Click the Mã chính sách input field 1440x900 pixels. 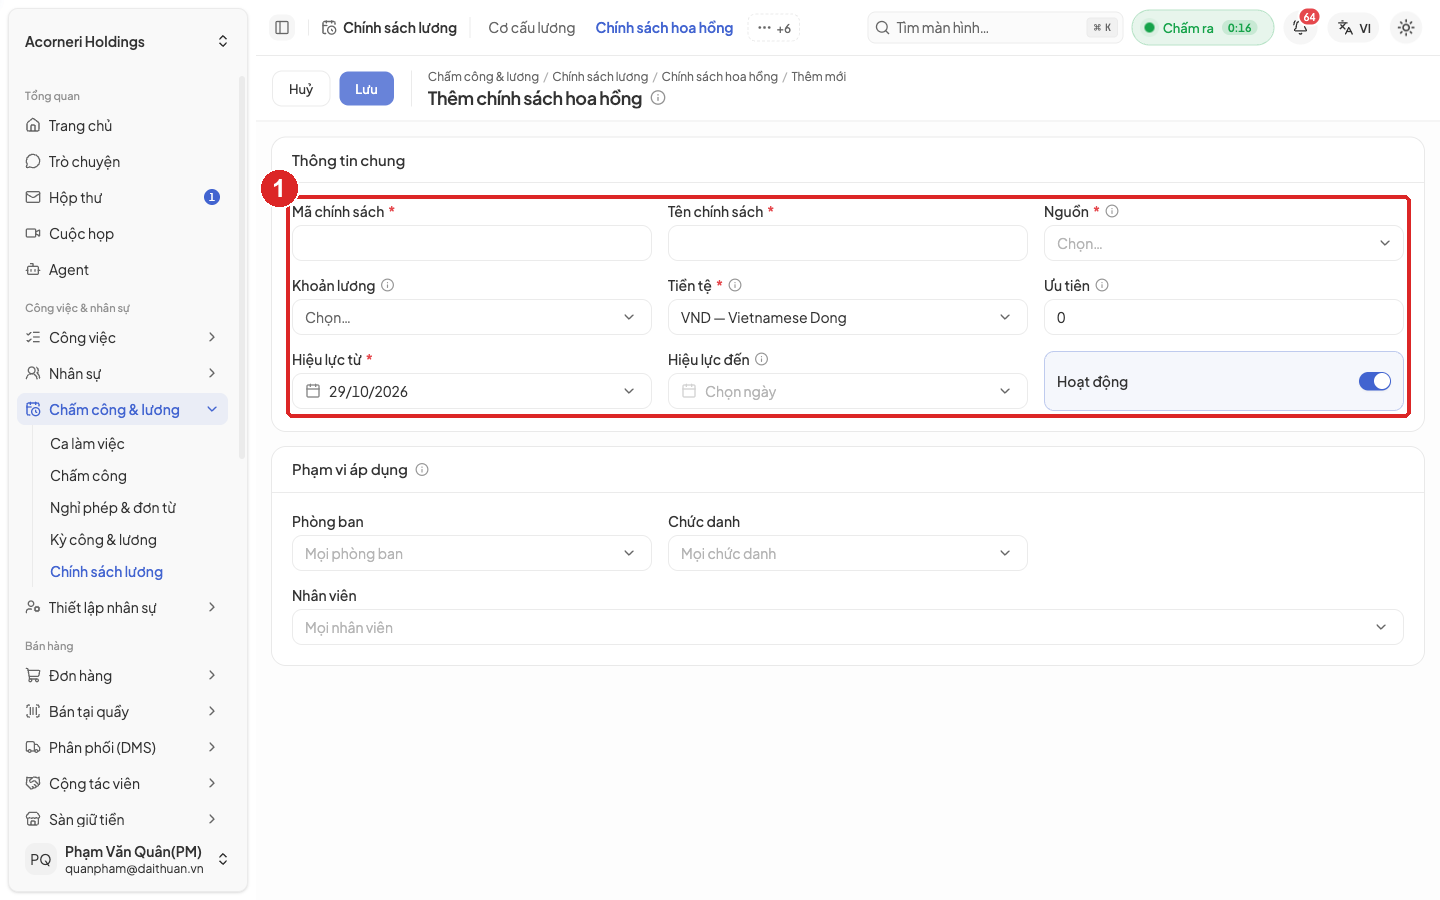click(x=472, y=243)
